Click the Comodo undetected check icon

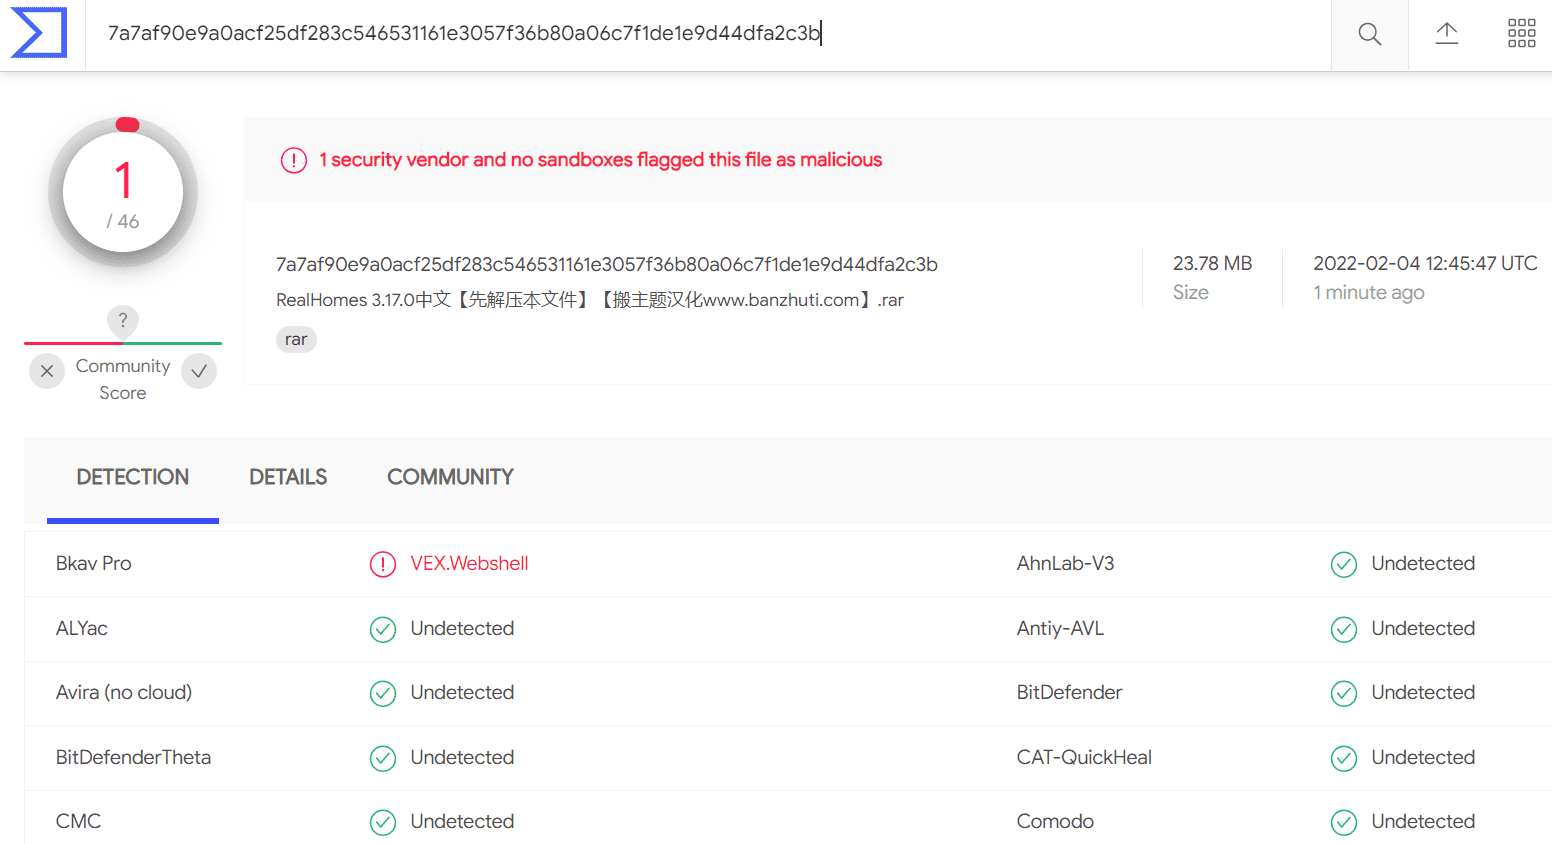point(1344,822)
